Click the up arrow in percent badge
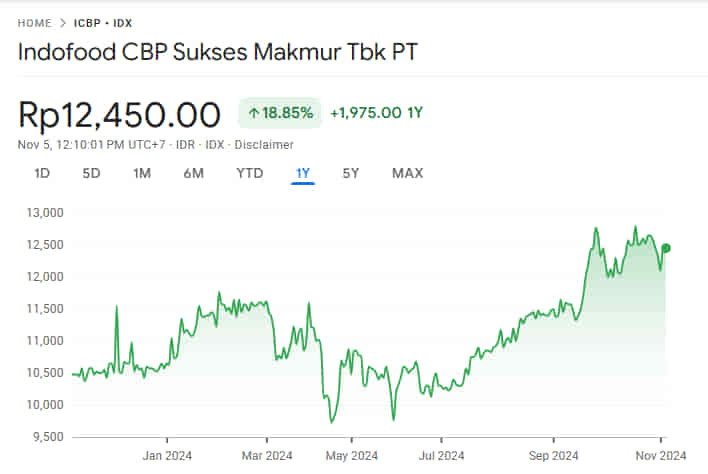The height and width of the screenshot is (474, 708). click(x=254, y=112)
